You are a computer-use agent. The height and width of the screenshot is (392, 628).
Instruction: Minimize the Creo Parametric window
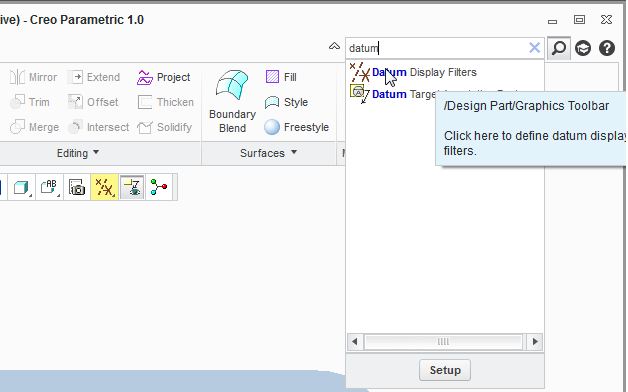(x=553, y=21)
